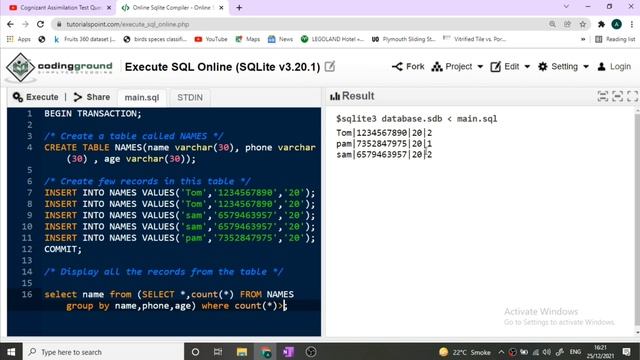640x360 pixels.
Task: Click the edit title pencil icon
Action: (x=330, y=67)
